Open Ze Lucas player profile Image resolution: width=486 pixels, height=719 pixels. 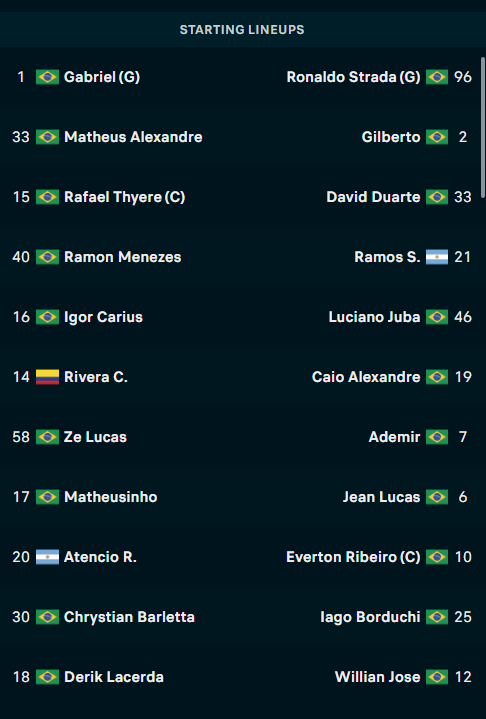[95, 437]
